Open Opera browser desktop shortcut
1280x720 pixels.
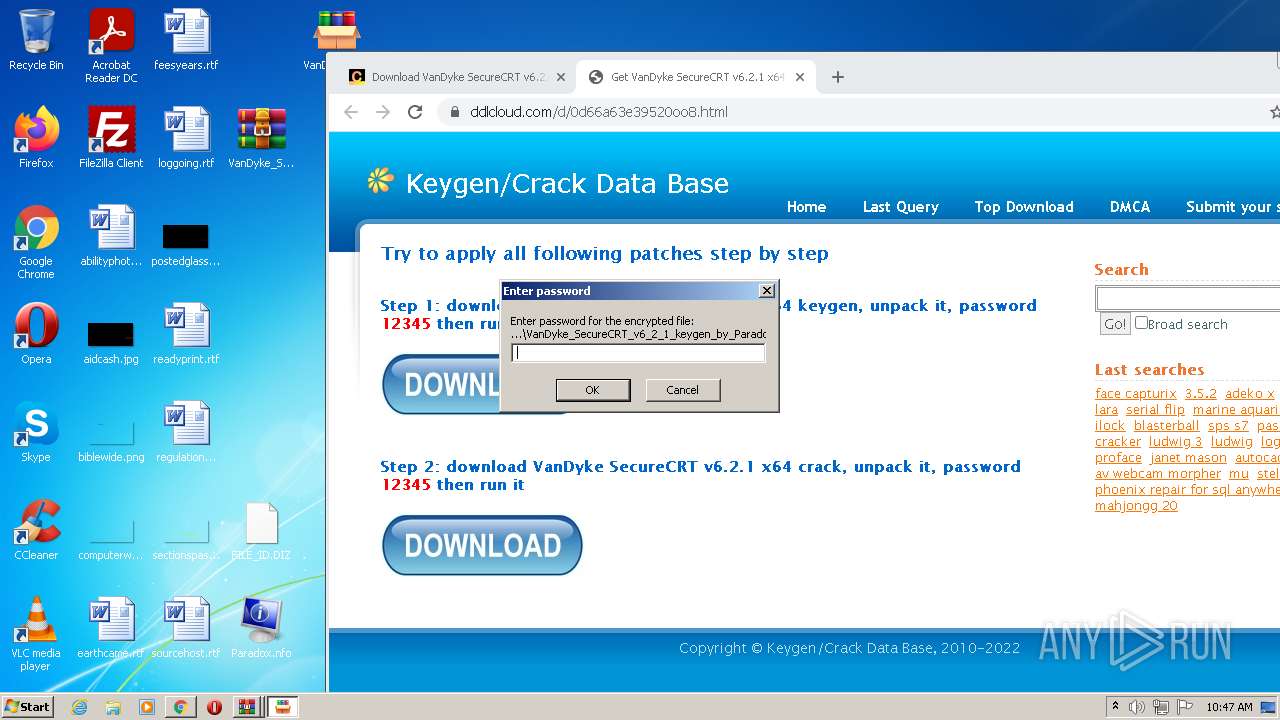pos(36,334)
